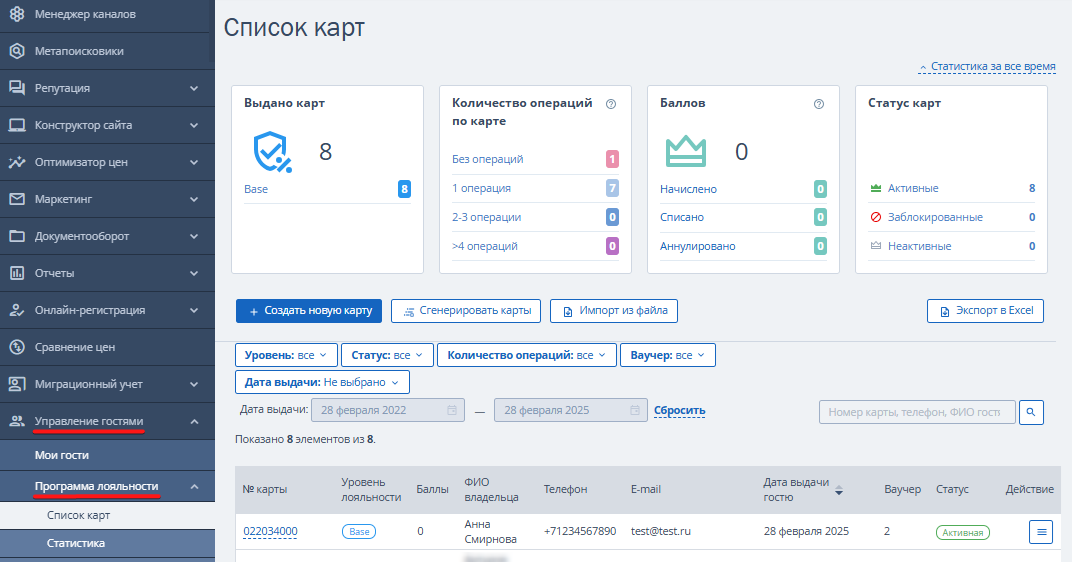The image size is (1072, 562).
Task: Open the Ваучер filter dropdown
Action: click(668, 355)
